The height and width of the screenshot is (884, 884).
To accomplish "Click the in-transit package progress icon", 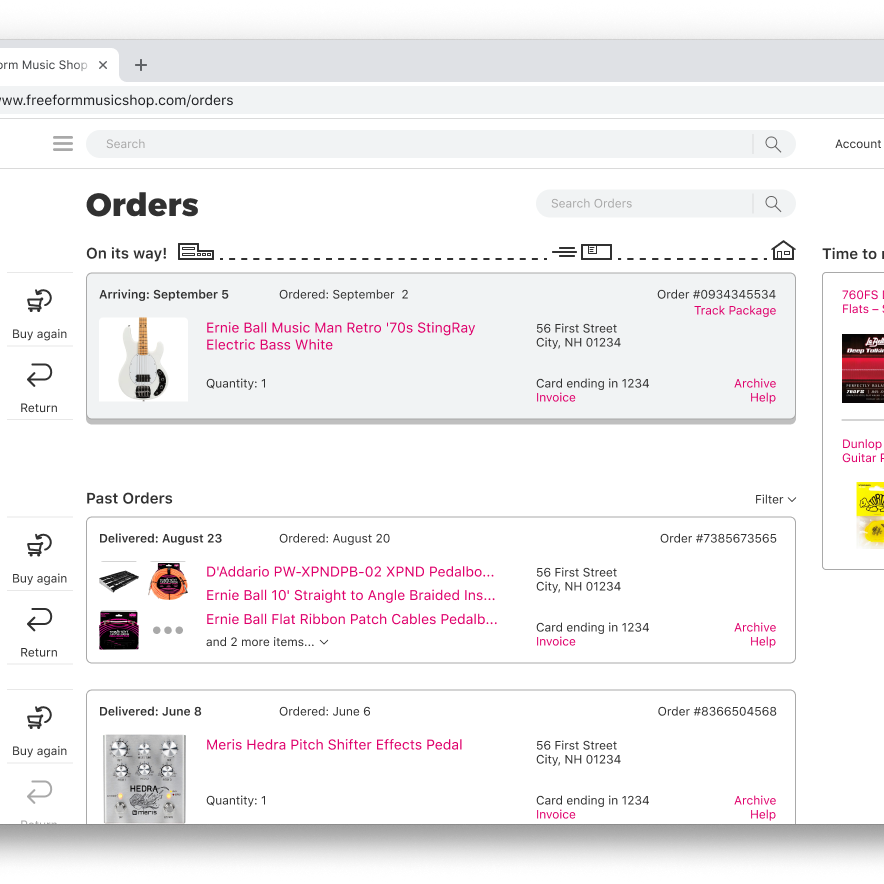I will 582,251.
